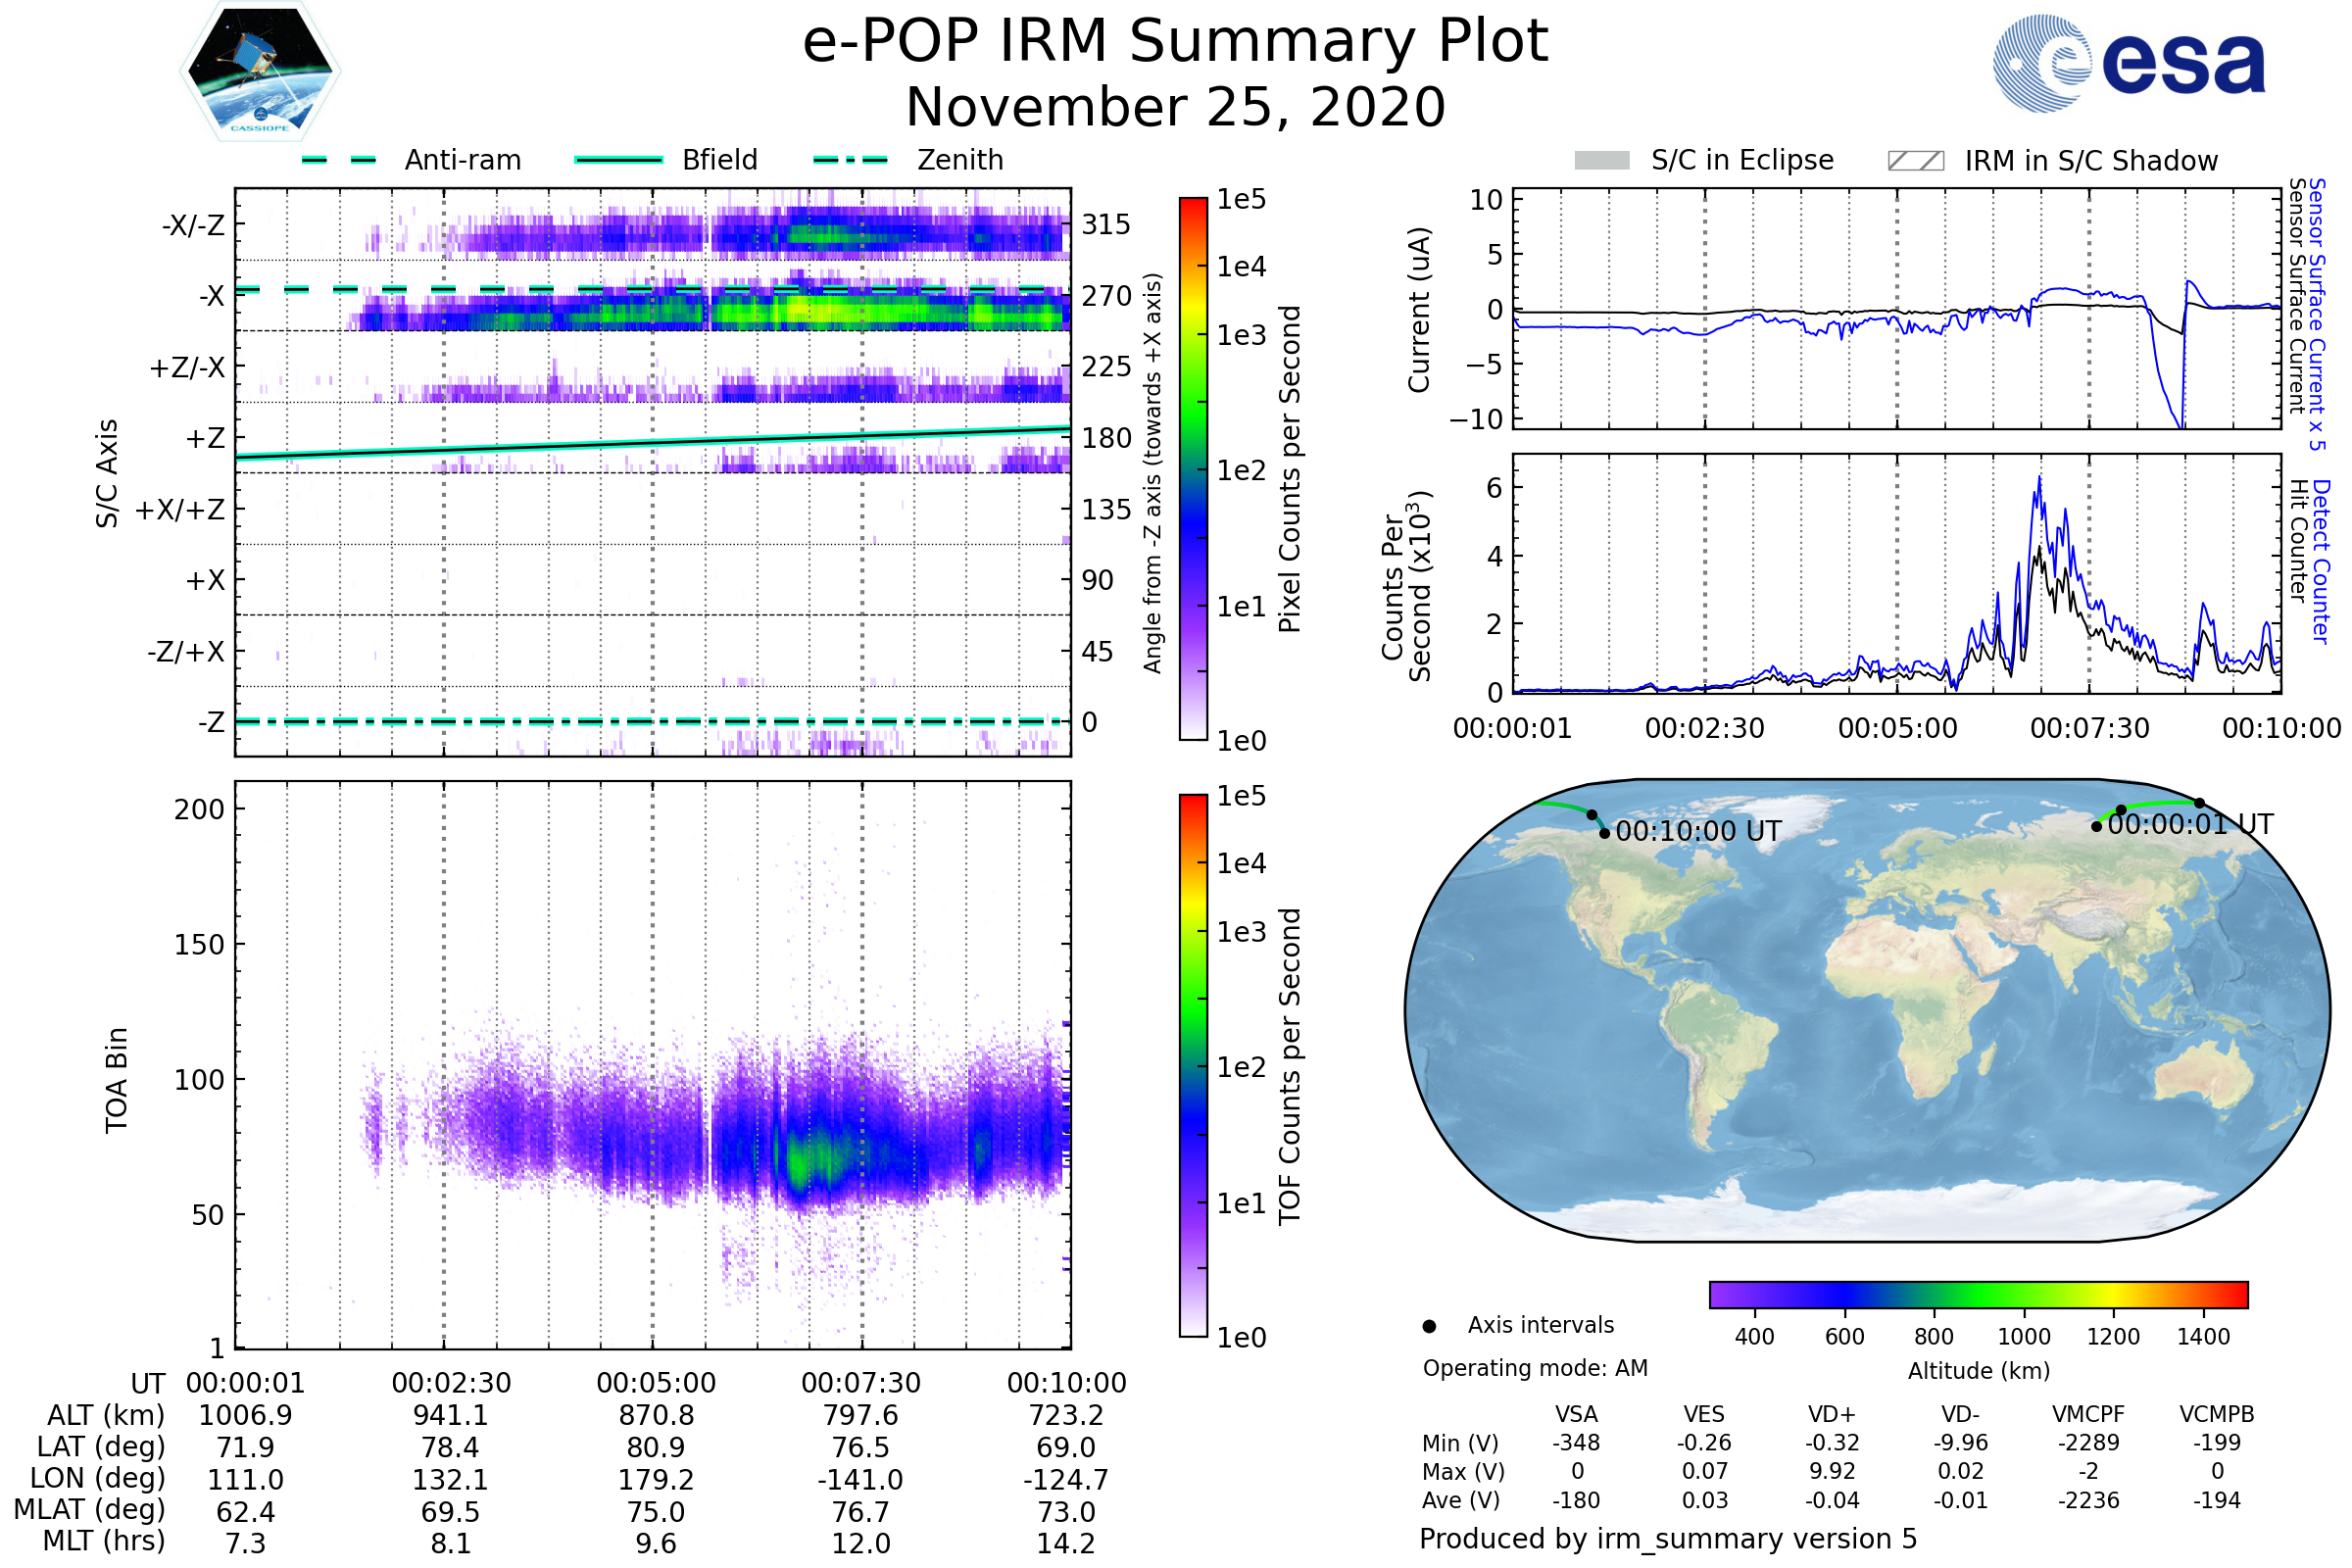Click the VSA voltage column header
This screenshot has width=2352, height=1568.
pyautogui.click(x=1576, y=1414)
